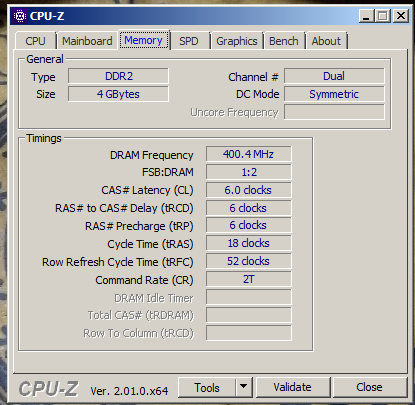Switch to the CPU tab

click(36, 41)
